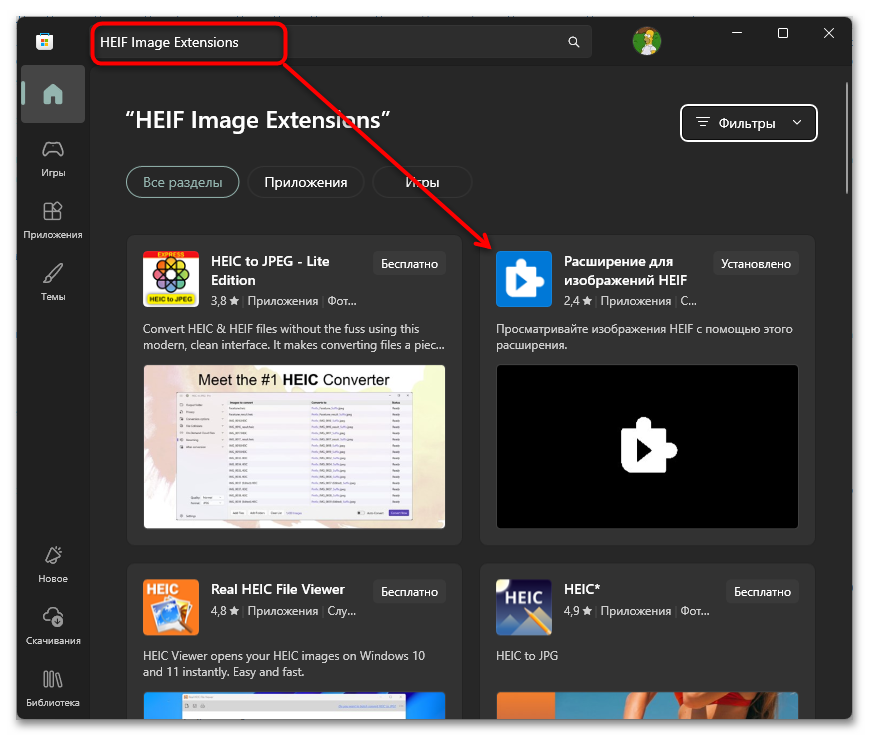Screen dimensions: 869x736
Task: Open the Home section in the sidebar
Action: point(52,94)
